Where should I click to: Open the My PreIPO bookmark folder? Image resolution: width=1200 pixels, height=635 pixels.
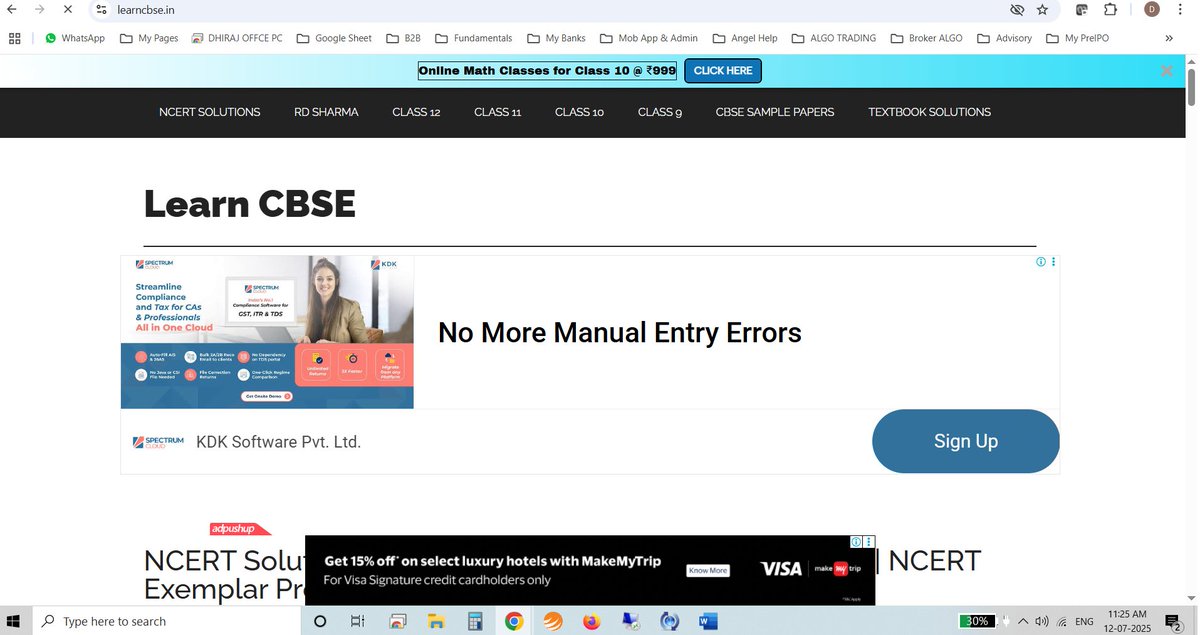(x=1076, y=38)
